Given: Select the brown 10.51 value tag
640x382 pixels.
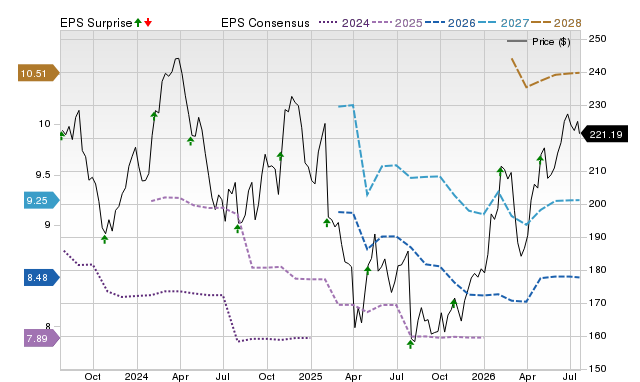Looking at the screenshot, I should (x=38, y=73).
